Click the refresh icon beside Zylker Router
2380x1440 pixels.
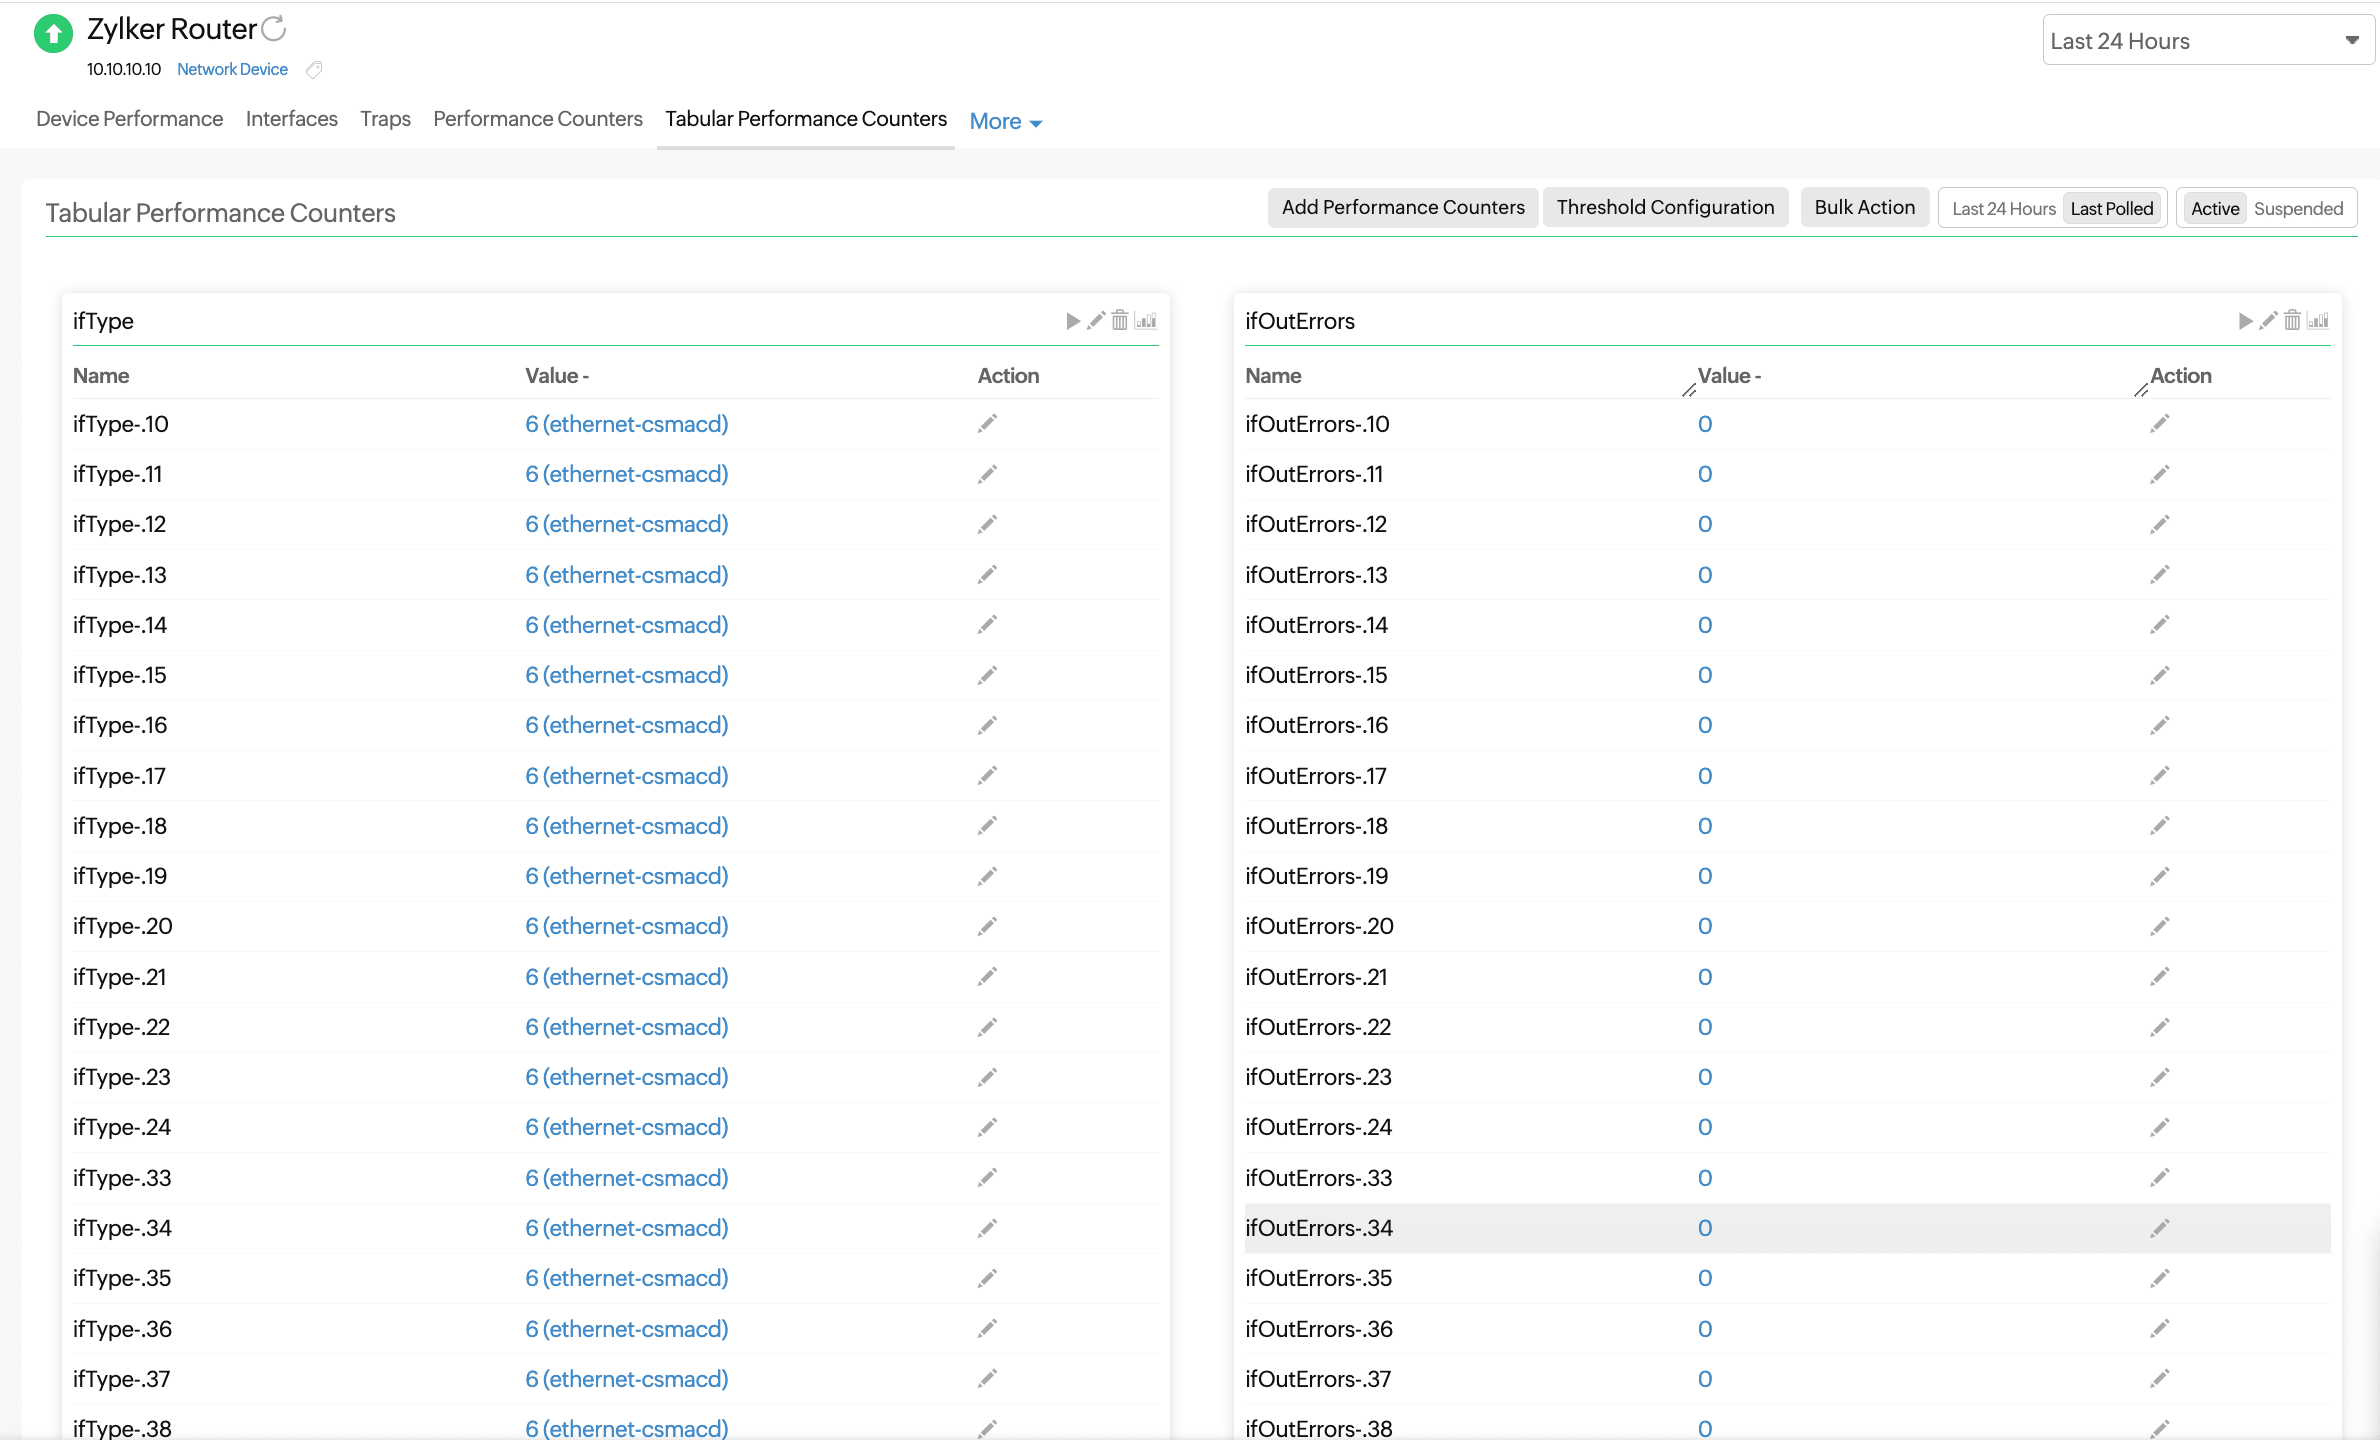coord(274,29)
